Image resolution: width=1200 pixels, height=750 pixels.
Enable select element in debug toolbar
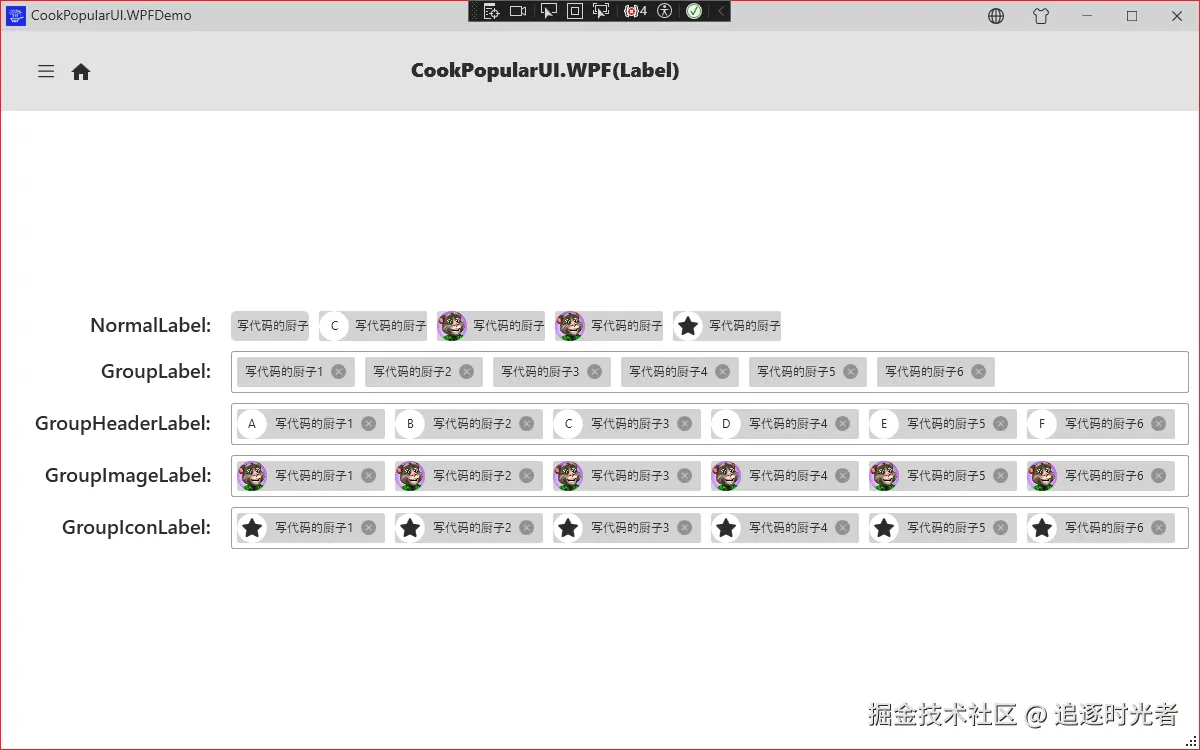(x=548, y=11)
